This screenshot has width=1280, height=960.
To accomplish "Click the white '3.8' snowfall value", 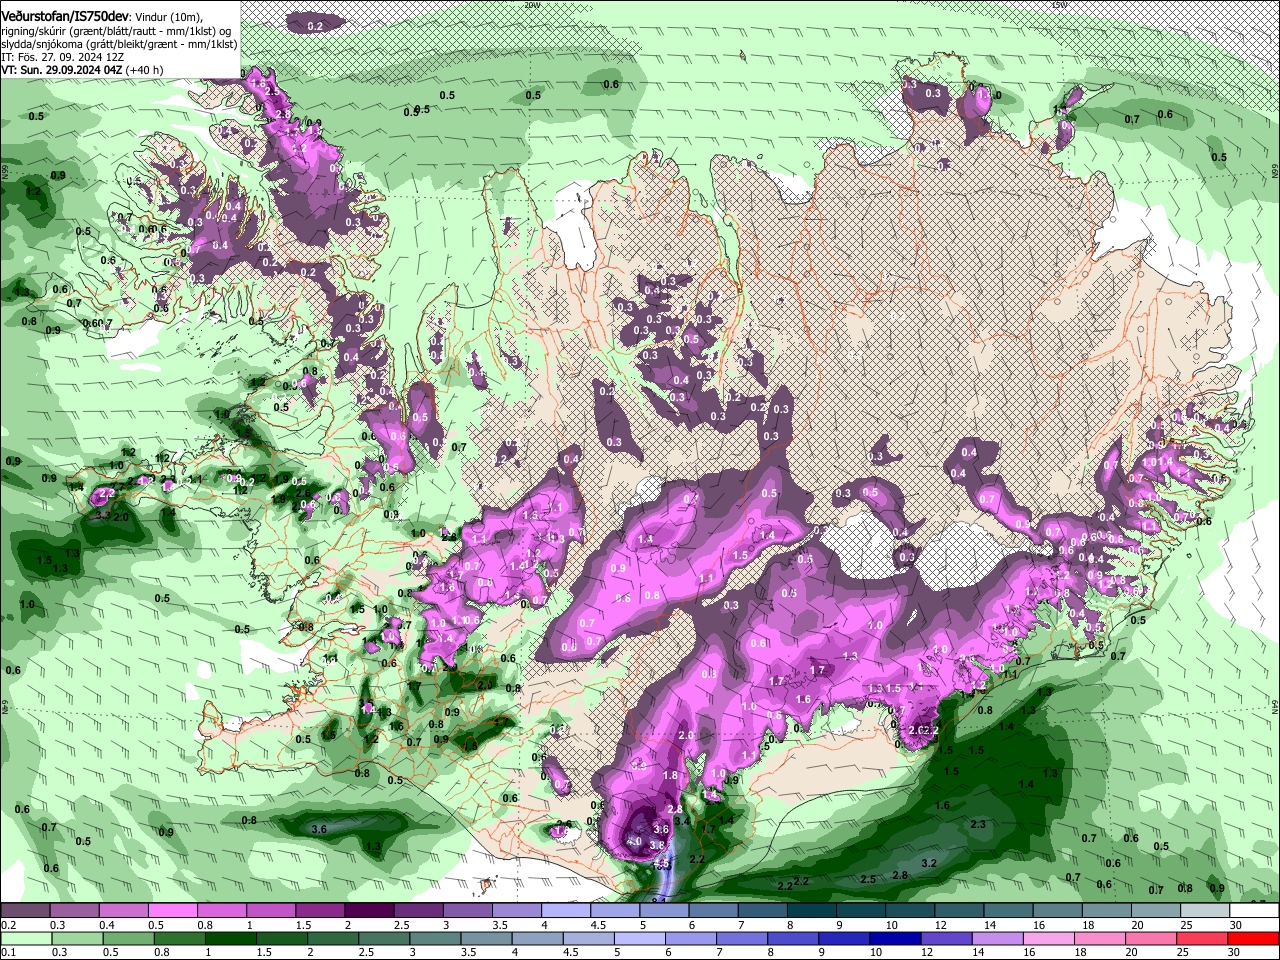I will (x=657, y=845).
